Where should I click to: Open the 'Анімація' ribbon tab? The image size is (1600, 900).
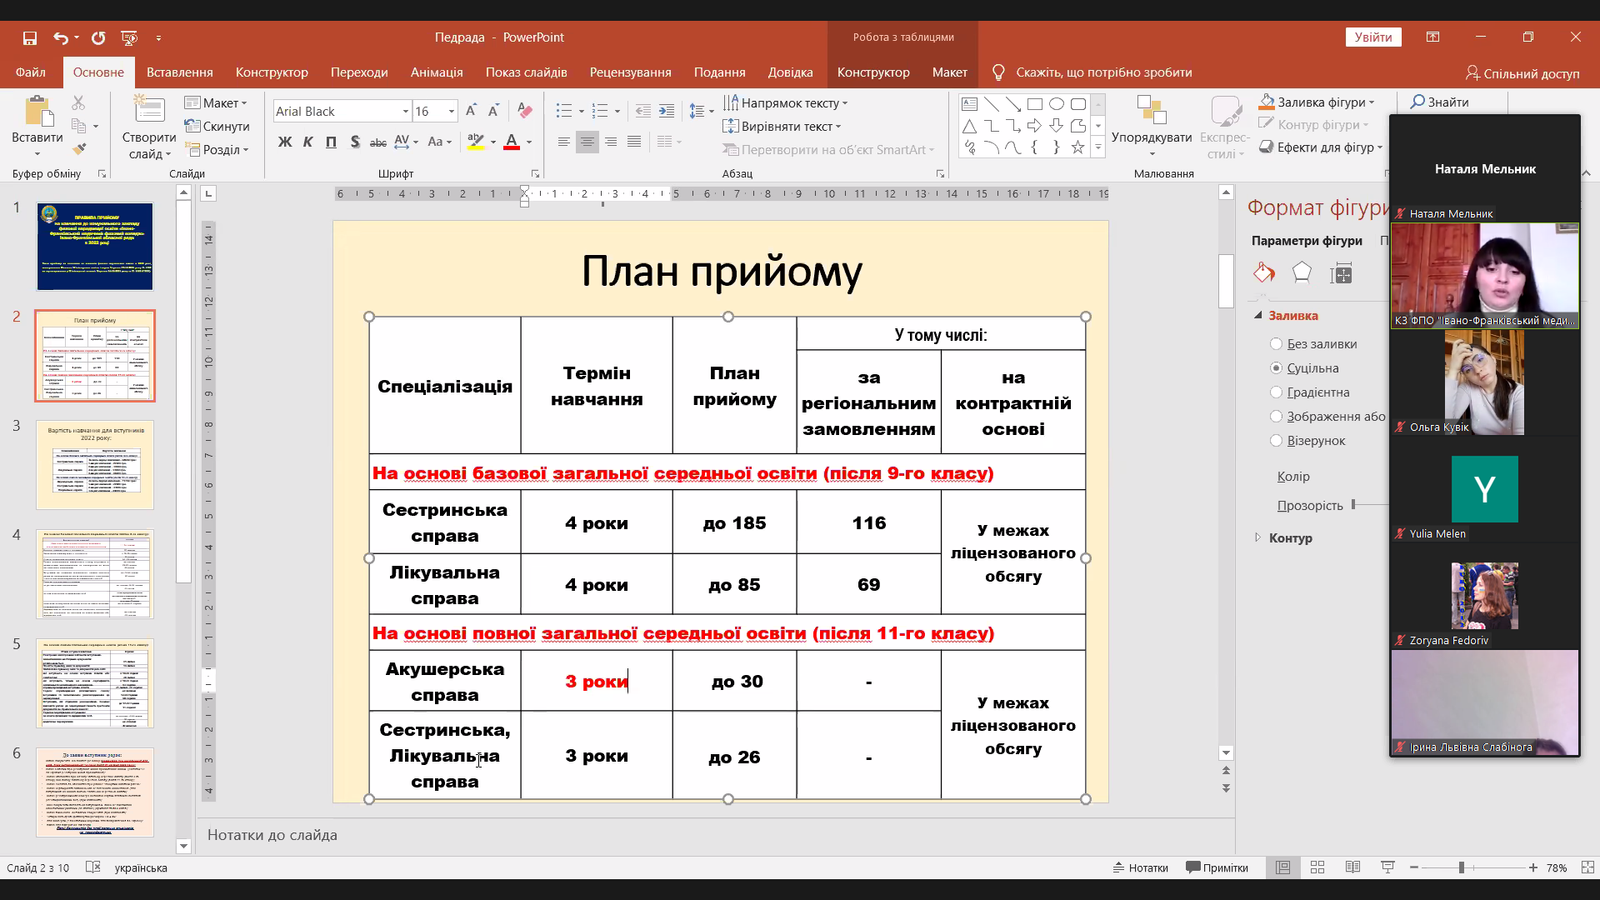(436, 72)
